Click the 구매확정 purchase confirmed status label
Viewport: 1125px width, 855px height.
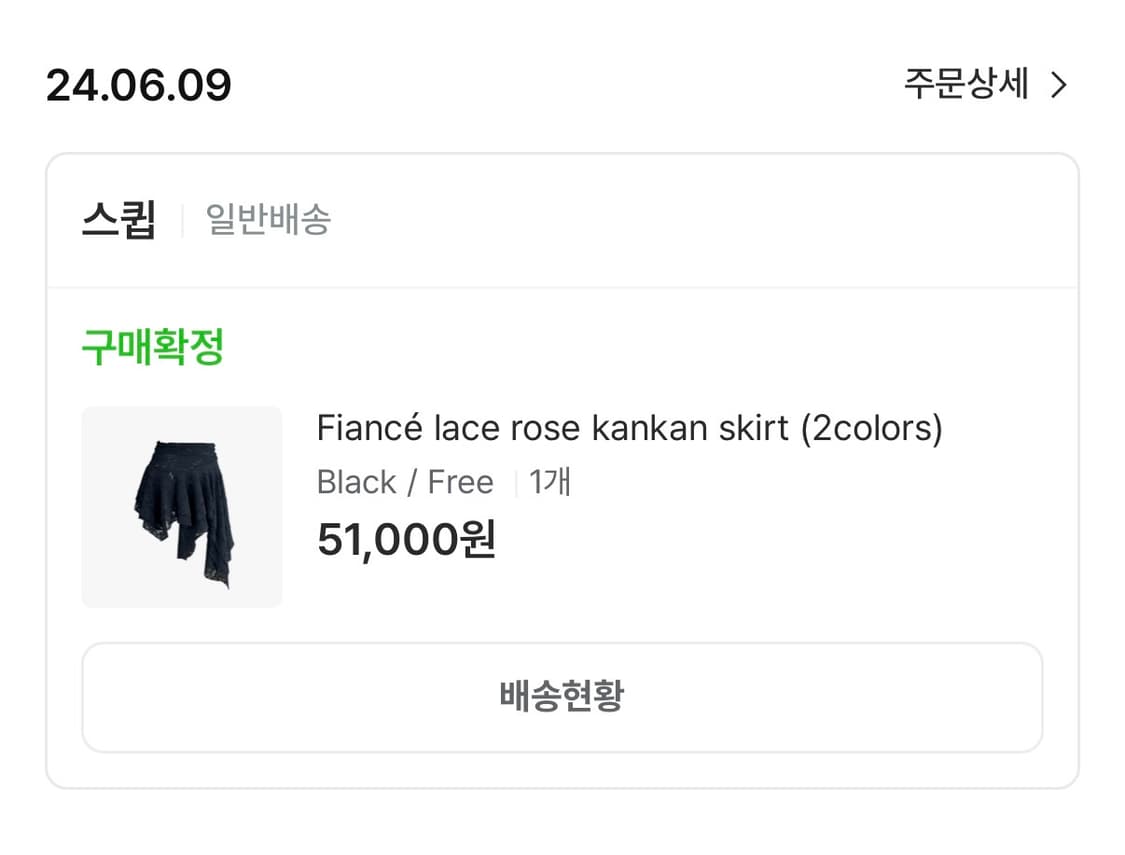[152, 346]
